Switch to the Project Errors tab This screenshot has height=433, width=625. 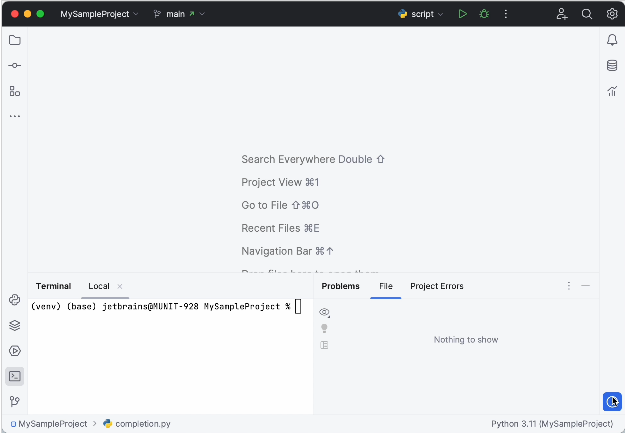(x=437, y=286)
